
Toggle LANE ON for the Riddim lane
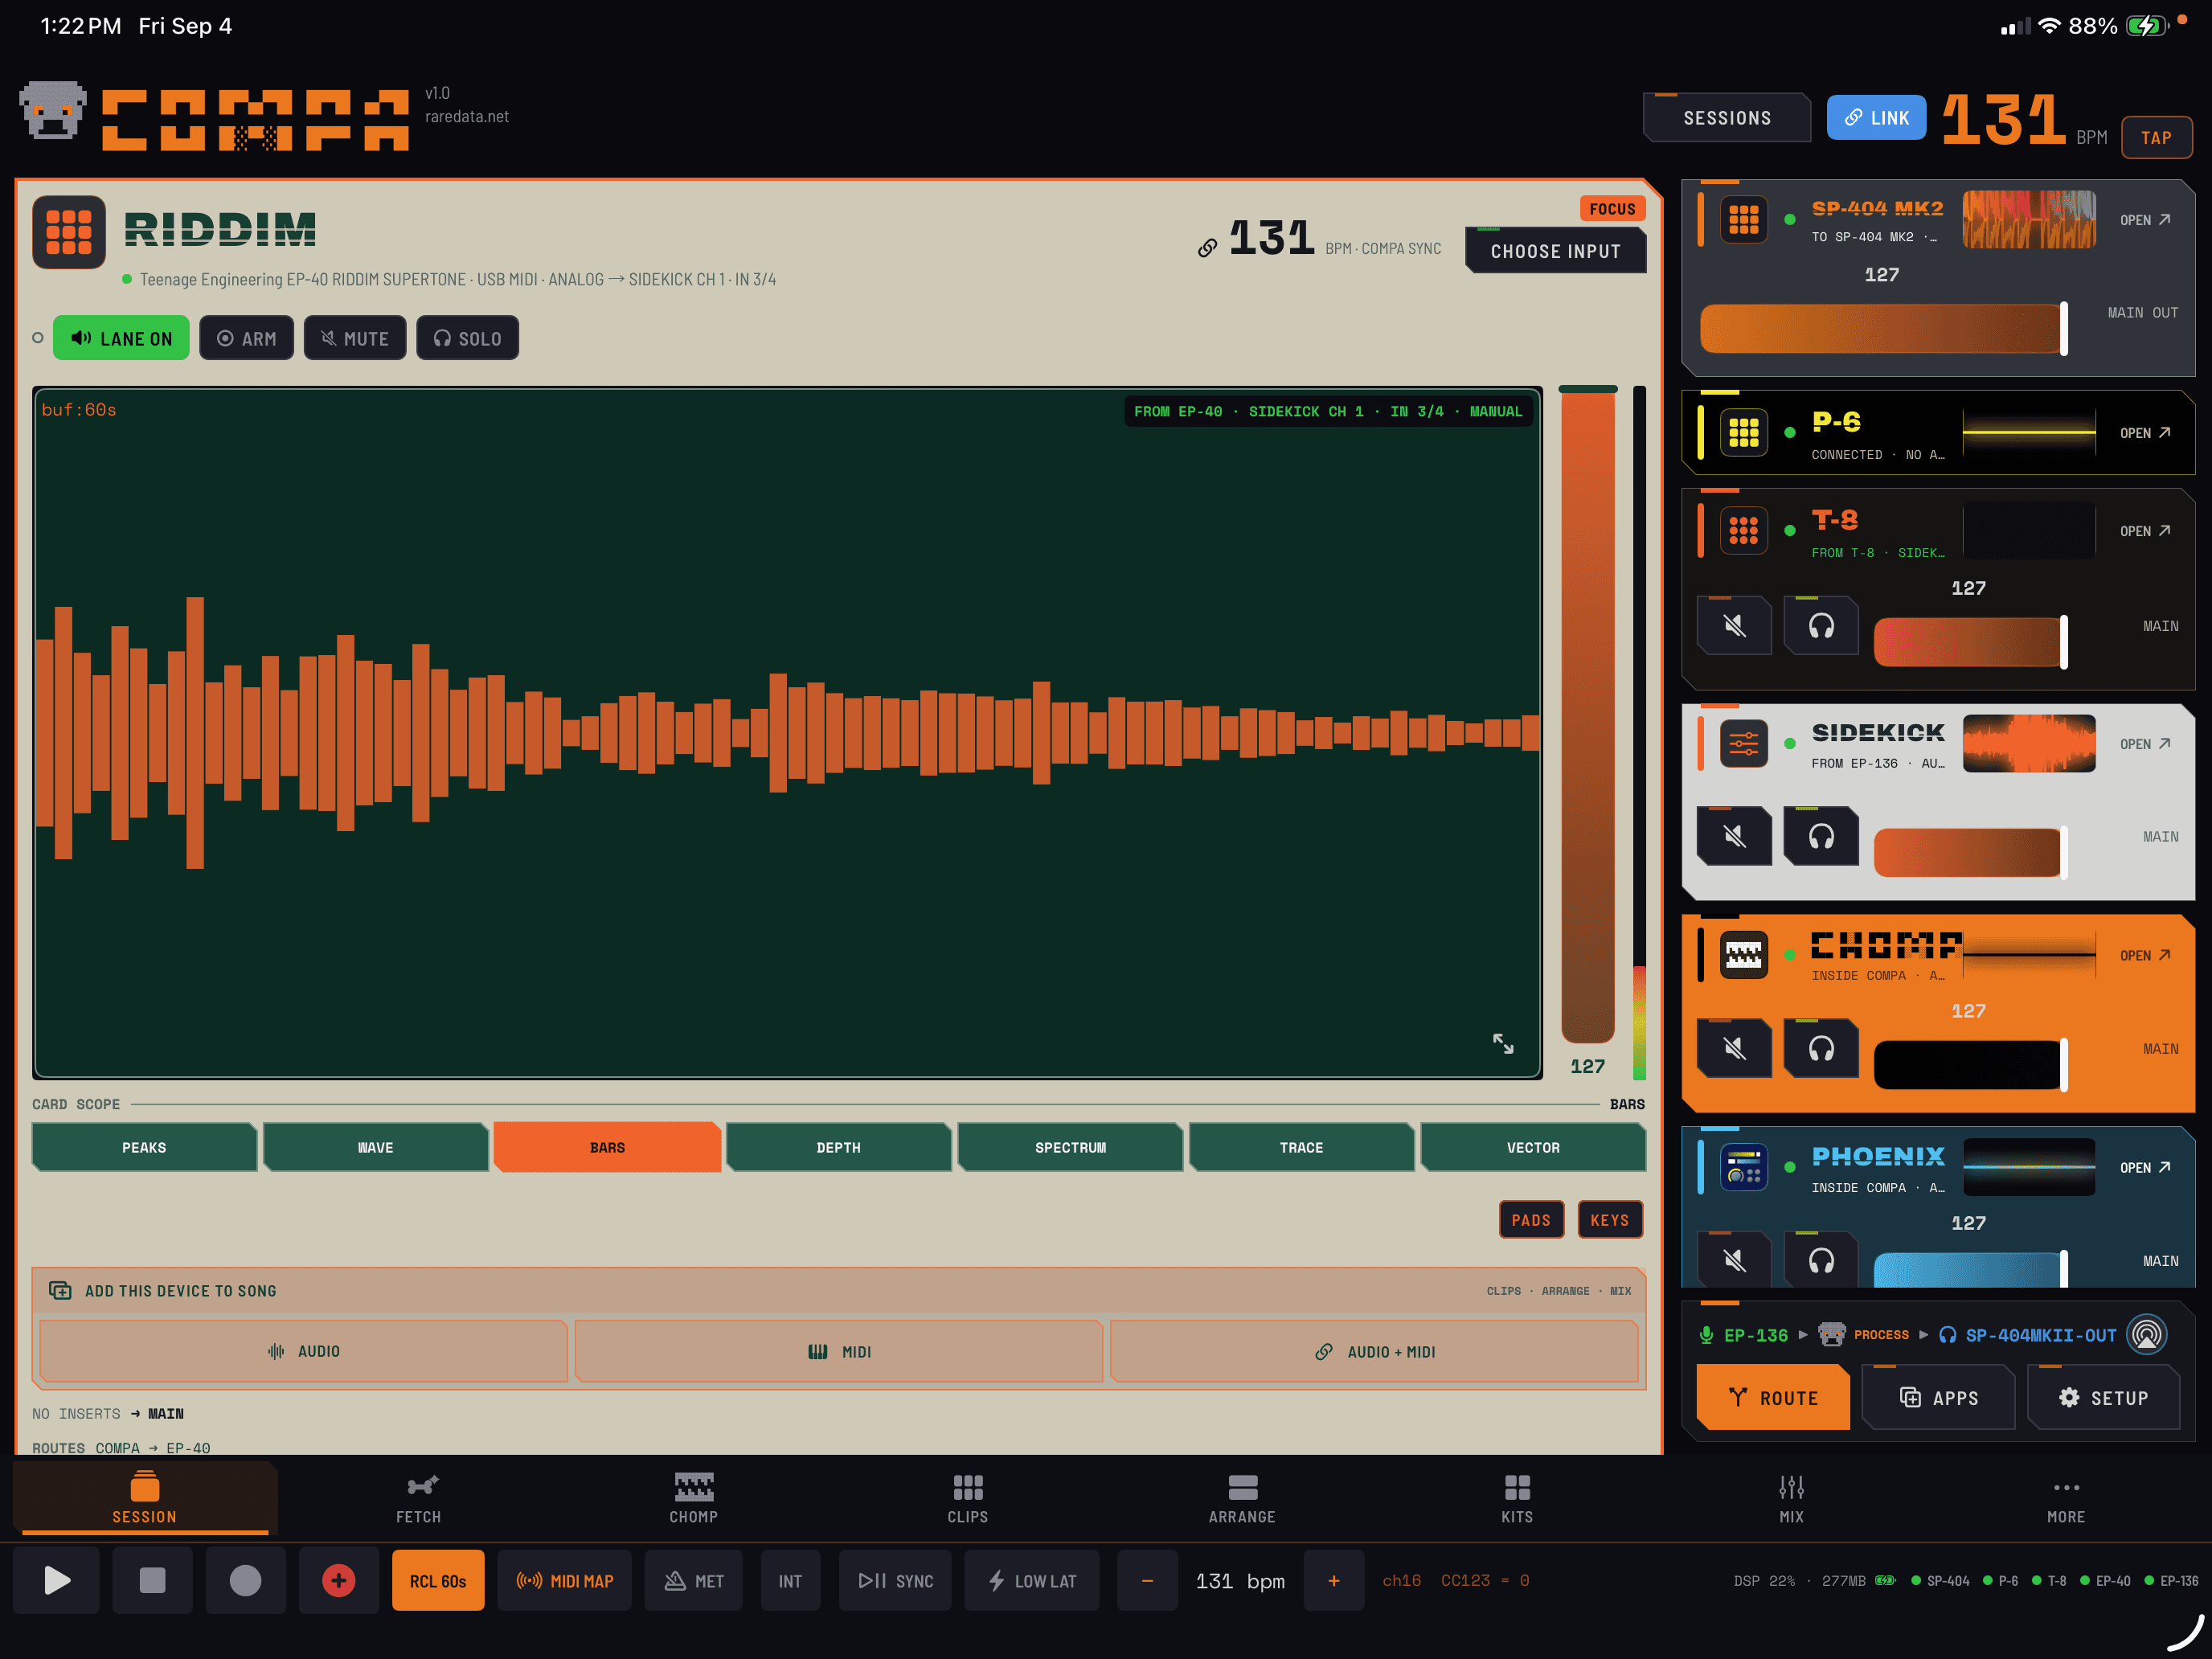pyautogui.click(x=121, y=338)
